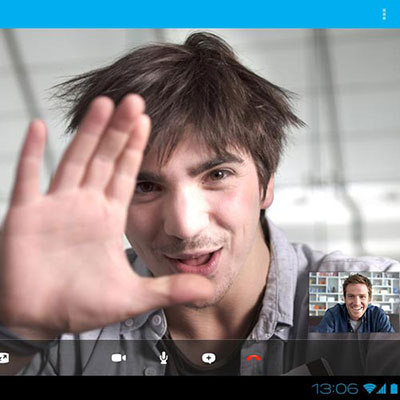400x400 pixels.
Task: Tap the cellular signal strength icon
Action: (381, 389)
